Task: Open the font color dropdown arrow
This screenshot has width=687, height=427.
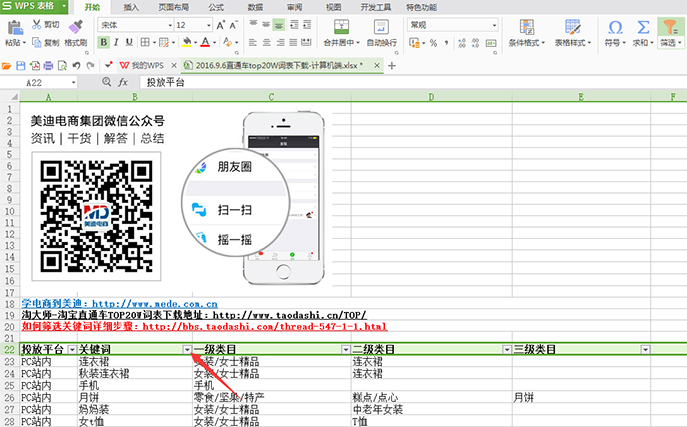Action: [x=214, y=42]
